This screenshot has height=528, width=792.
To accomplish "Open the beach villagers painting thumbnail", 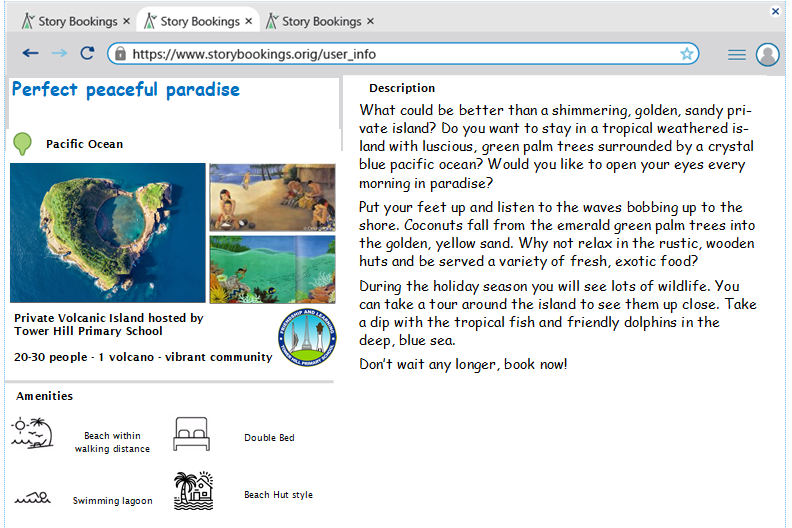I will pyautogui.click(x=272, y=197).
